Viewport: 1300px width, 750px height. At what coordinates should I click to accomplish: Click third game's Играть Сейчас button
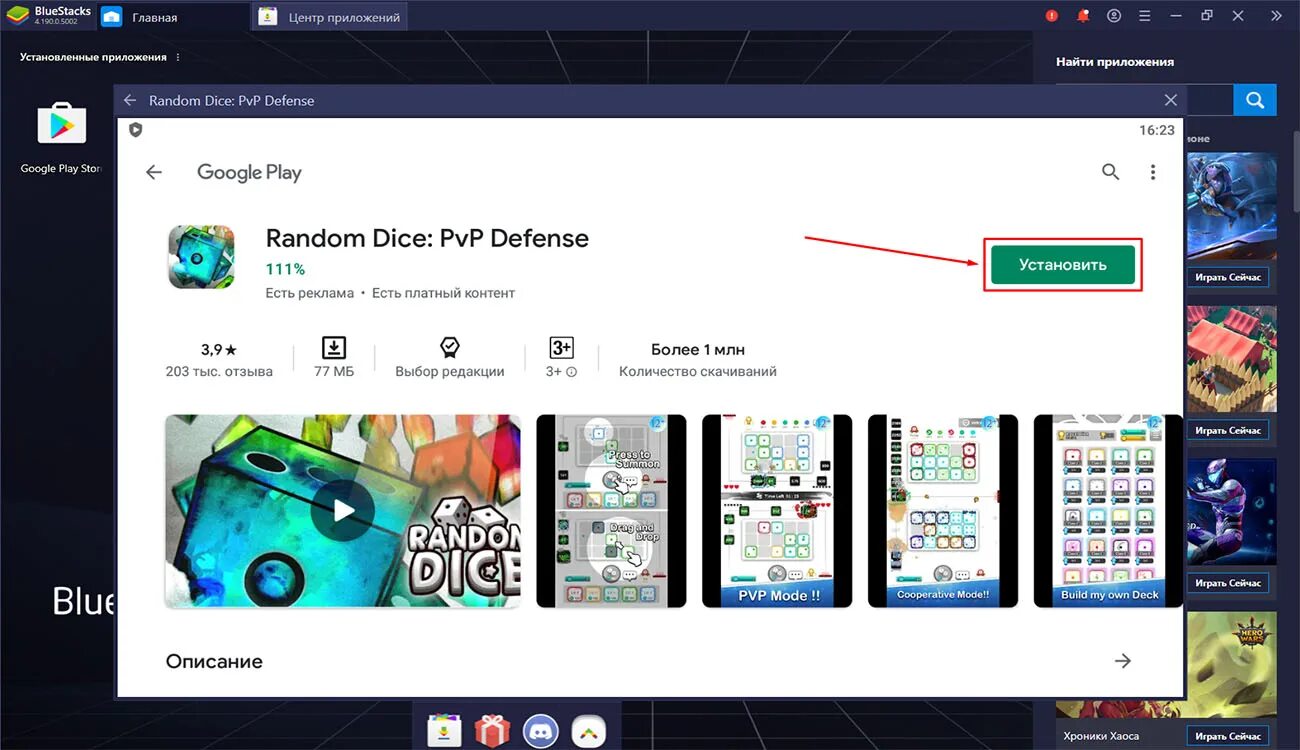pos(1228,583)
